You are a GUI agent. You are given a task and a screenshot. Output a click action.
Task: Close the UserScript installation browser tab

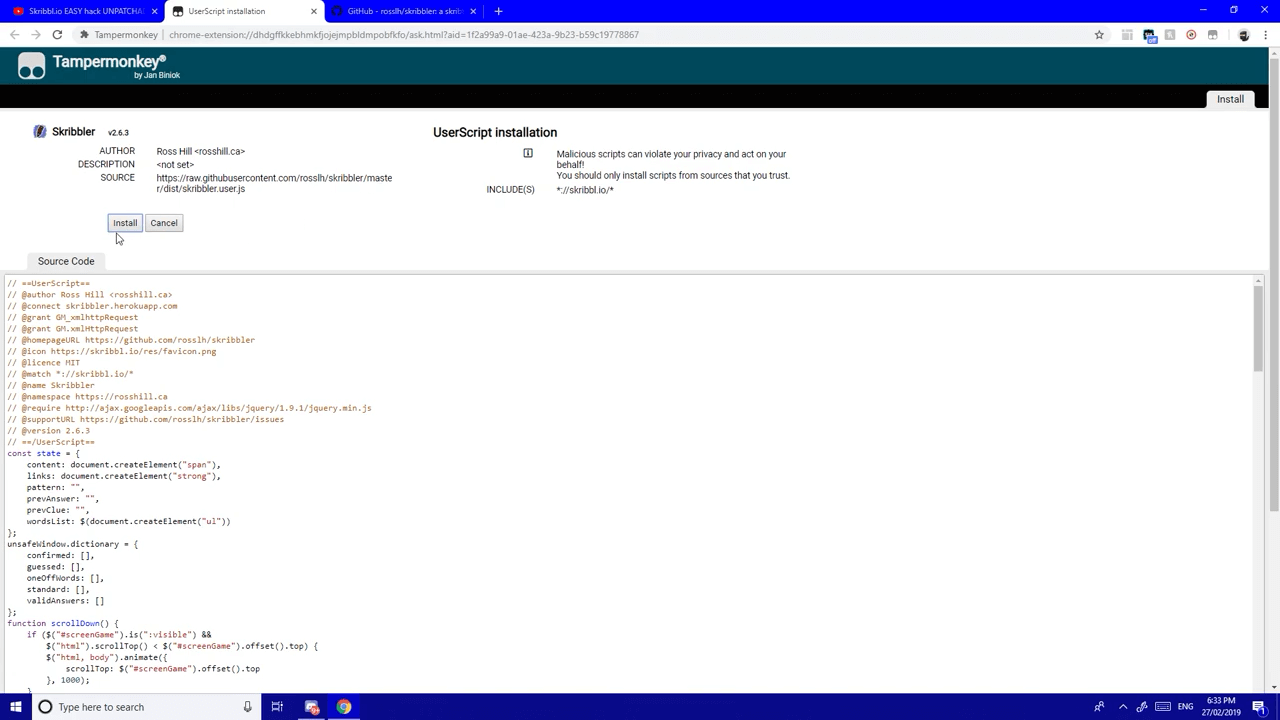(314, 11)
